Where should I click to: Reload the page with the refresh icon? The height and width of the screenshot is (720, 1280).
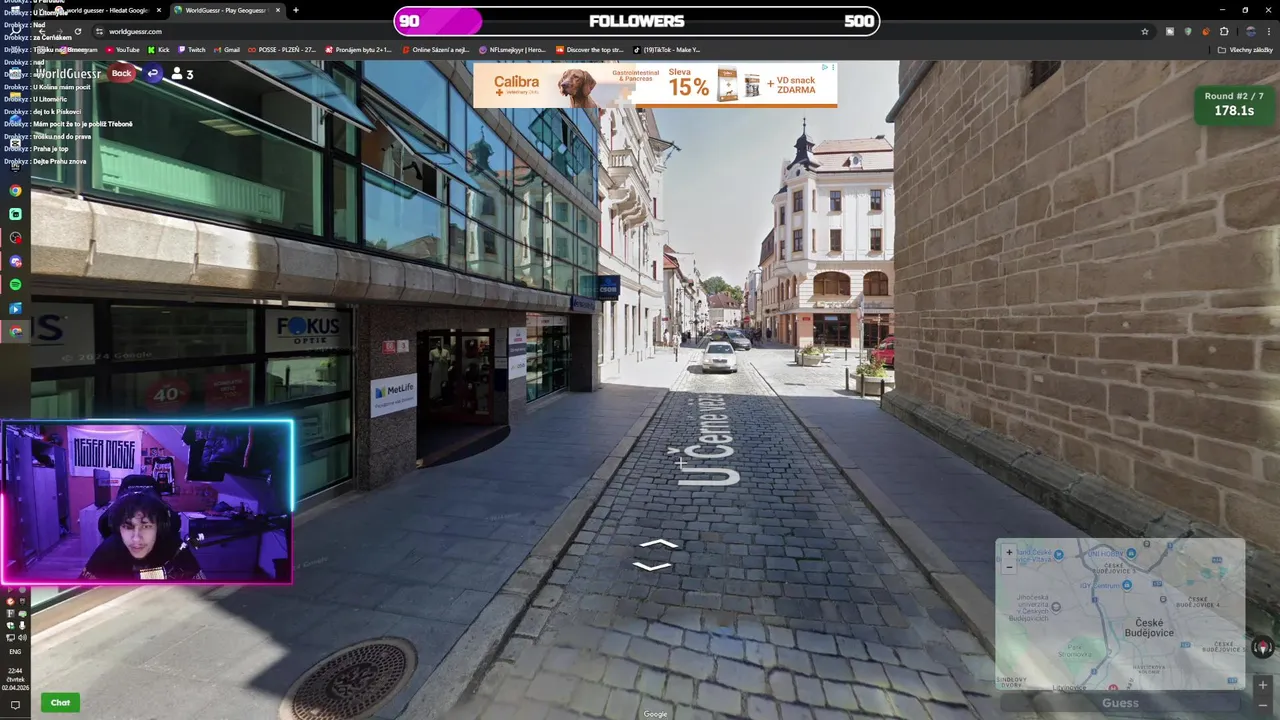[77, 31]
